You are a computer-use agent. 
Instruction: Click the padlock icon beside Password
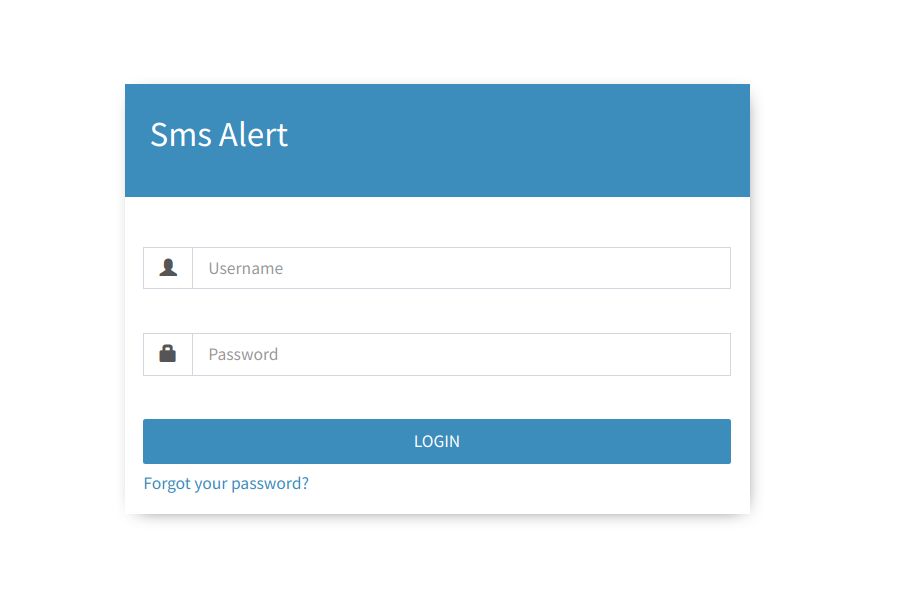pos(168,354)
